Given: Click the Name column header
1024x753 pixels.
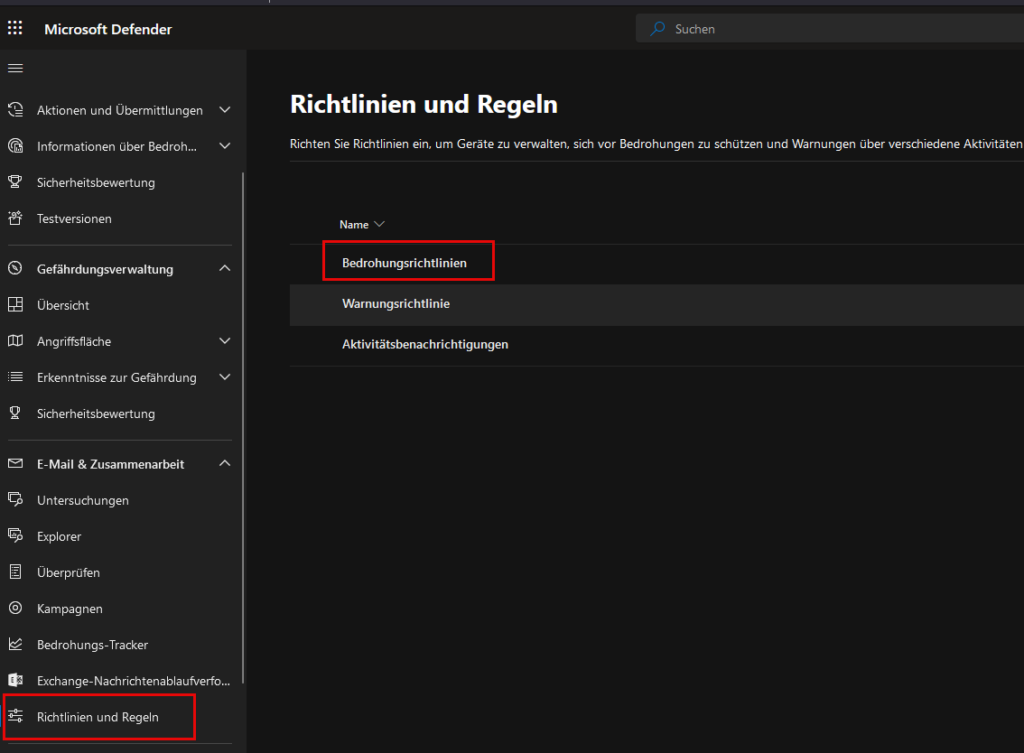Looking at the screenshot, I should (x=354, y=224).
